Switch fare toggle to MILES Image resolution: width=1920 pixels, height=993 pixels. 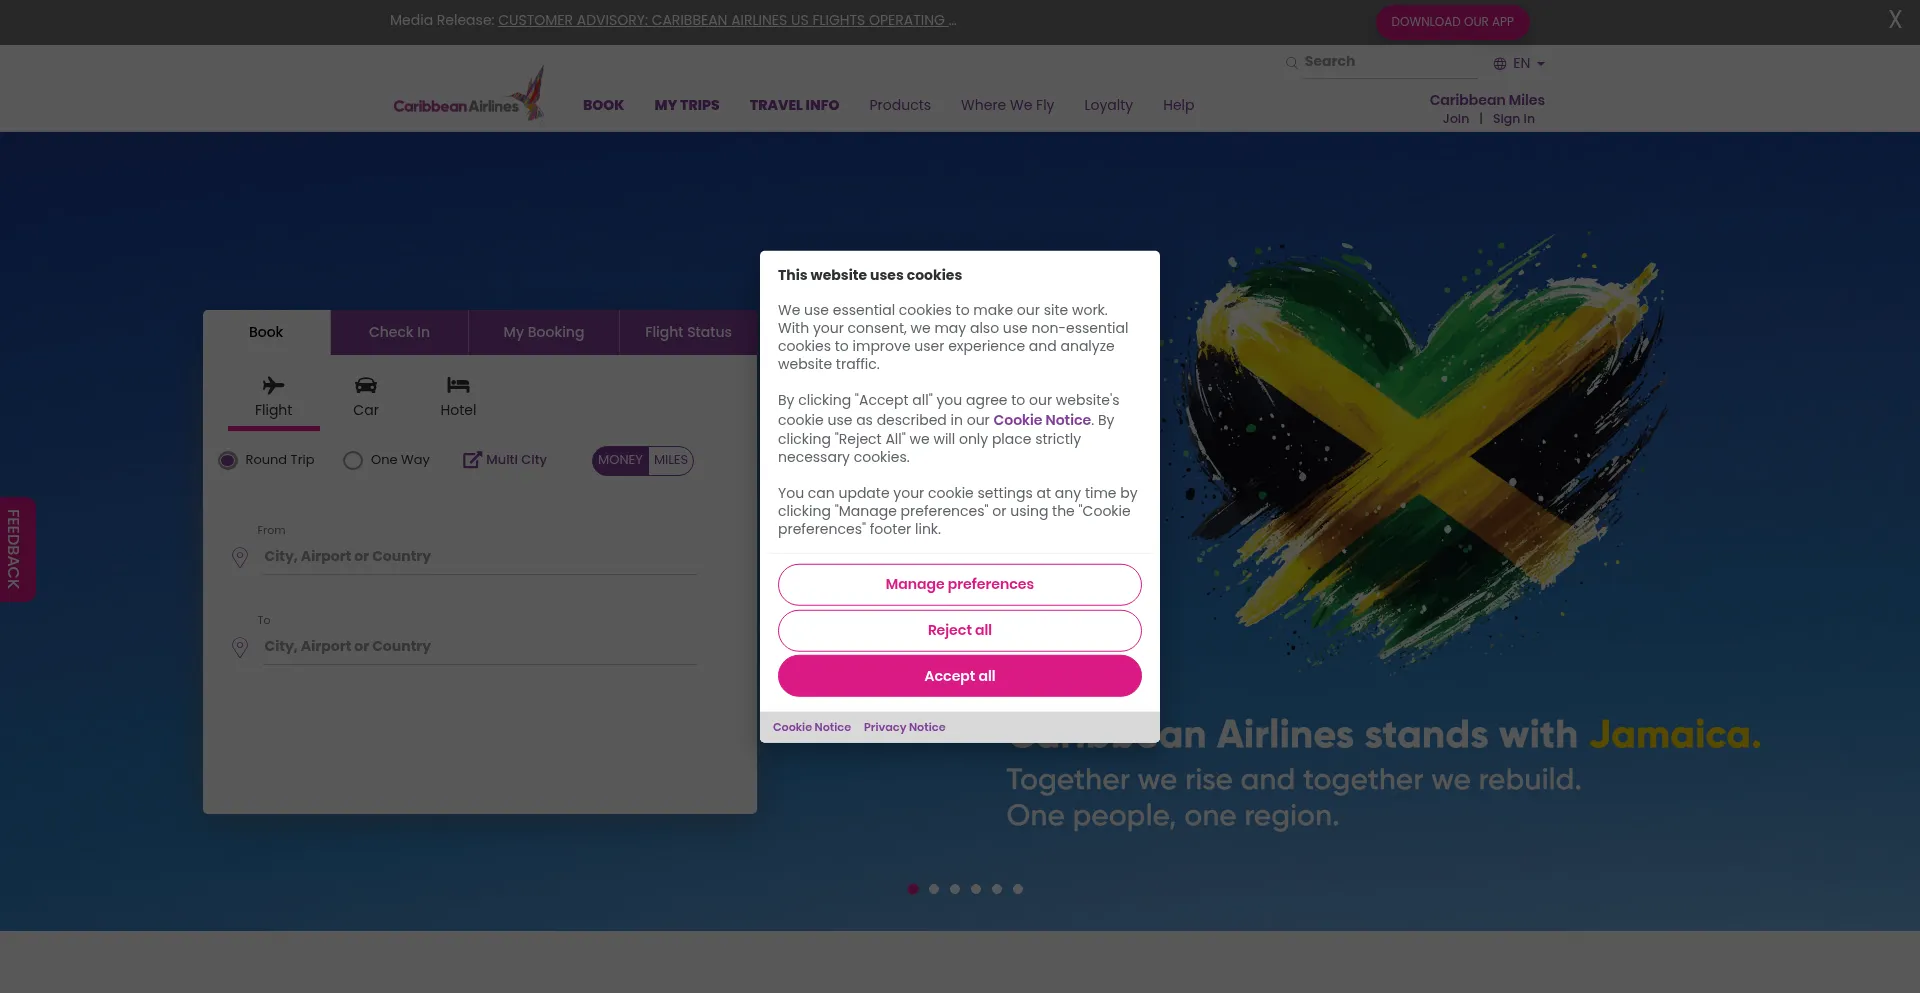[x=671, y=460]
